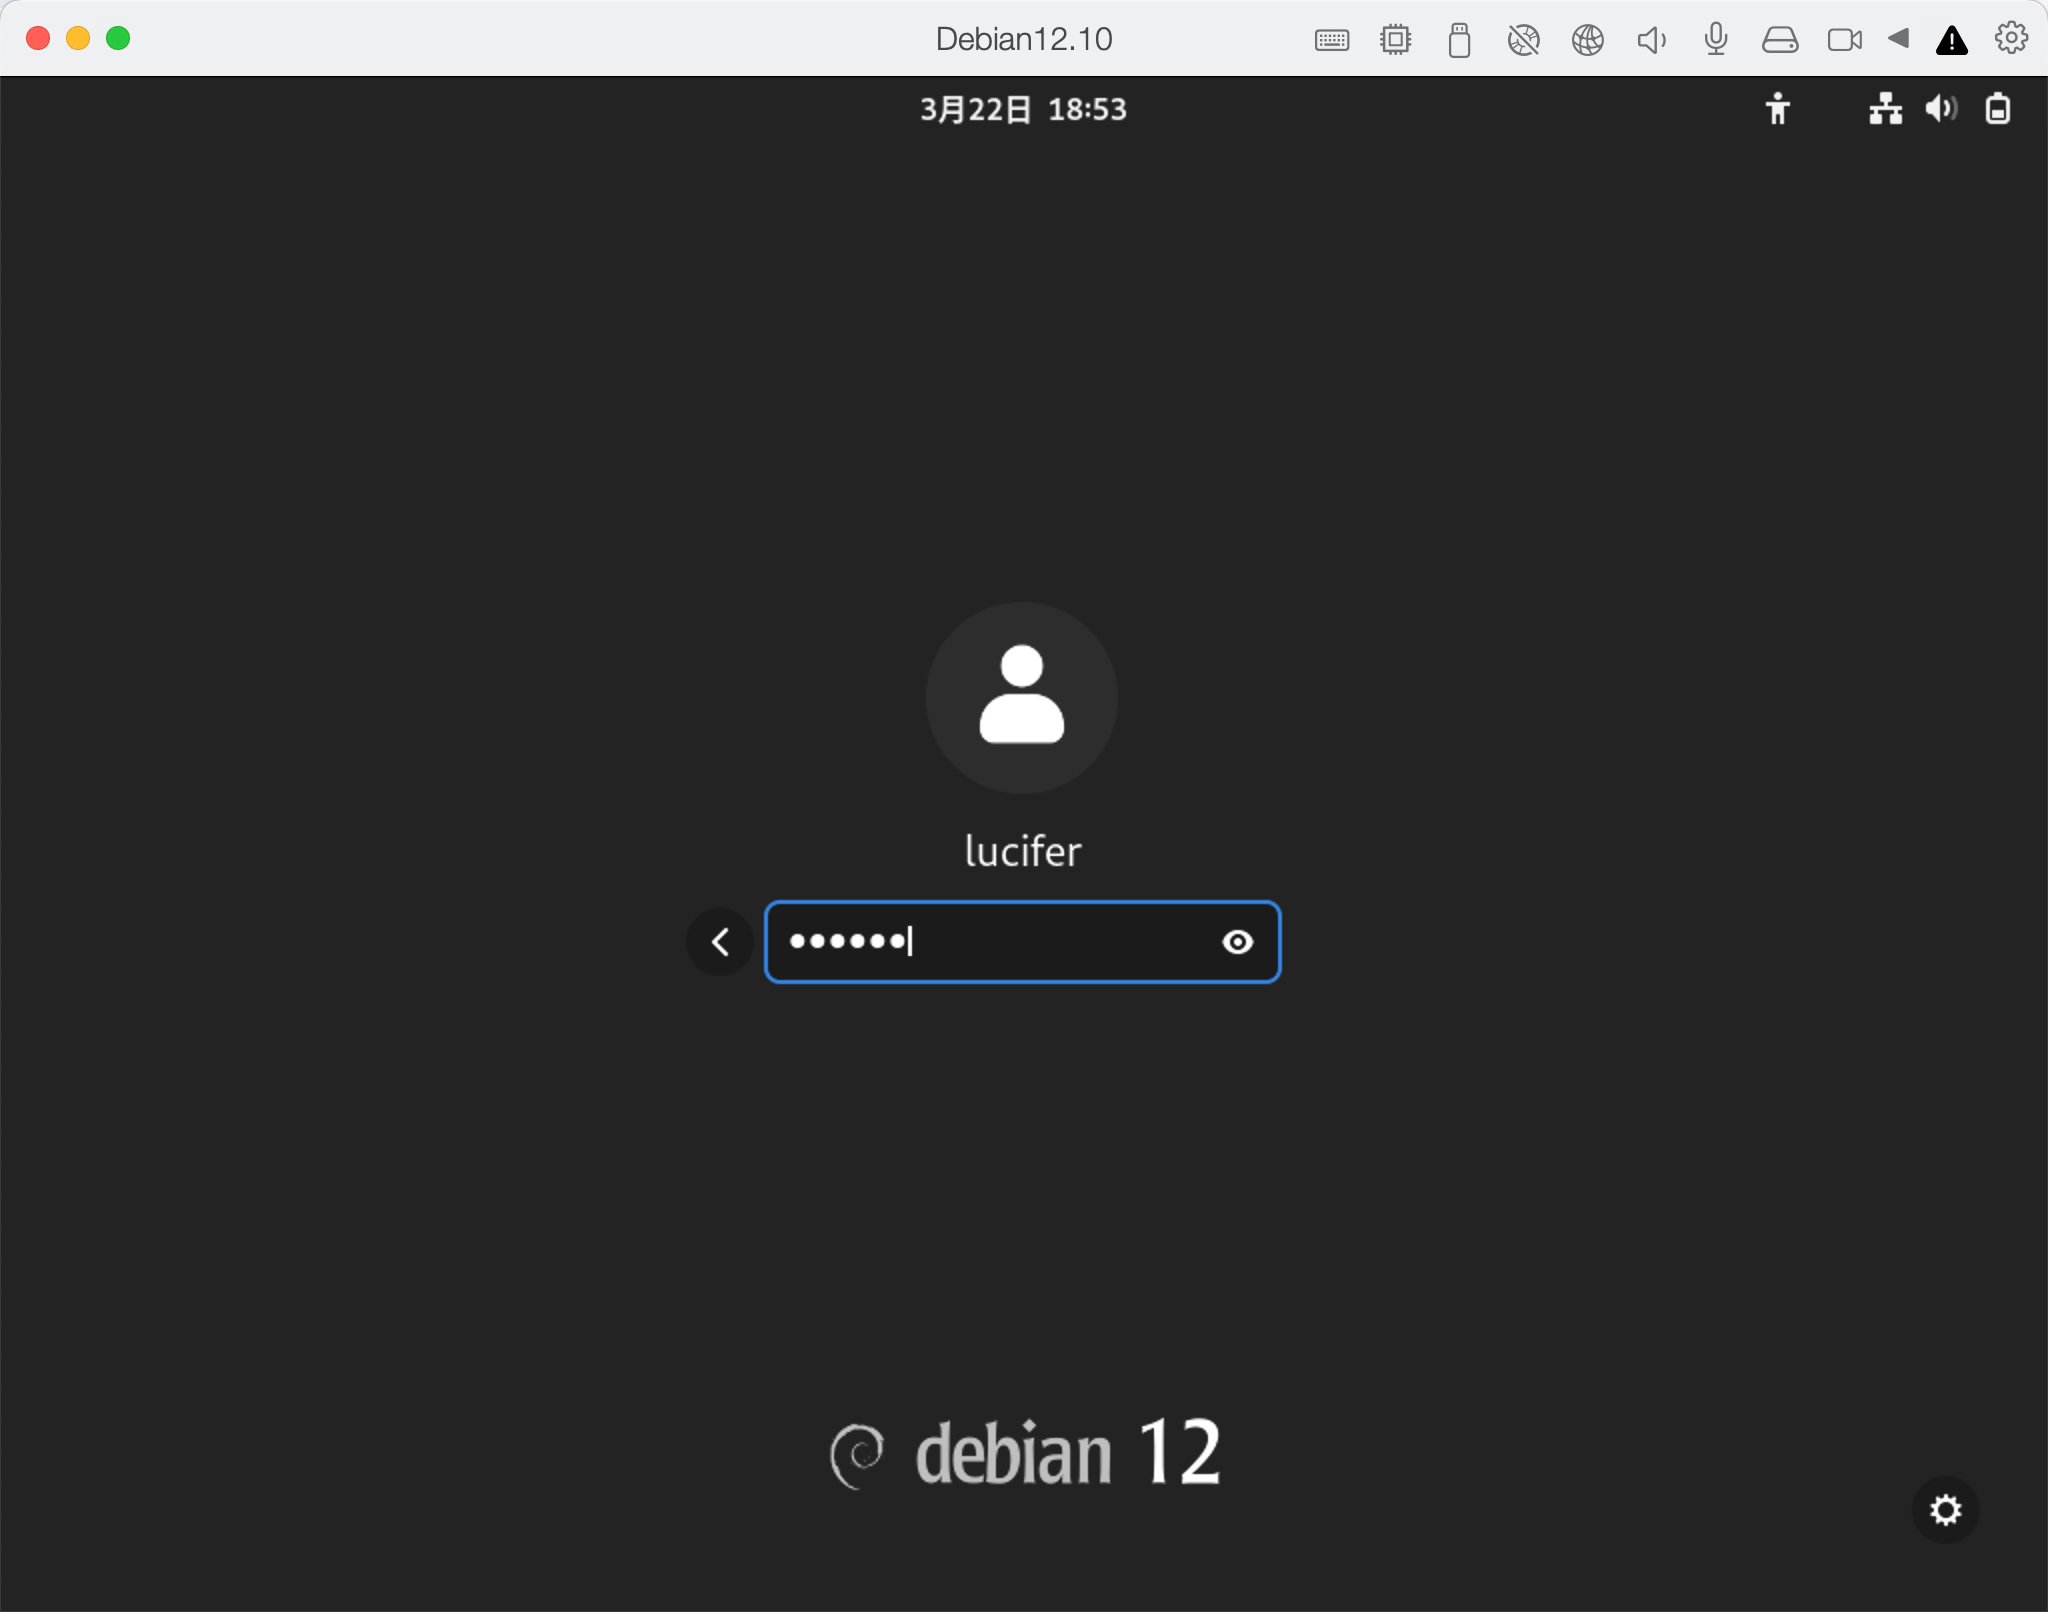Click the volume icon in GNOME top bar
The width and height of the screenshot is (2048, 1612).
point(1940,109)
